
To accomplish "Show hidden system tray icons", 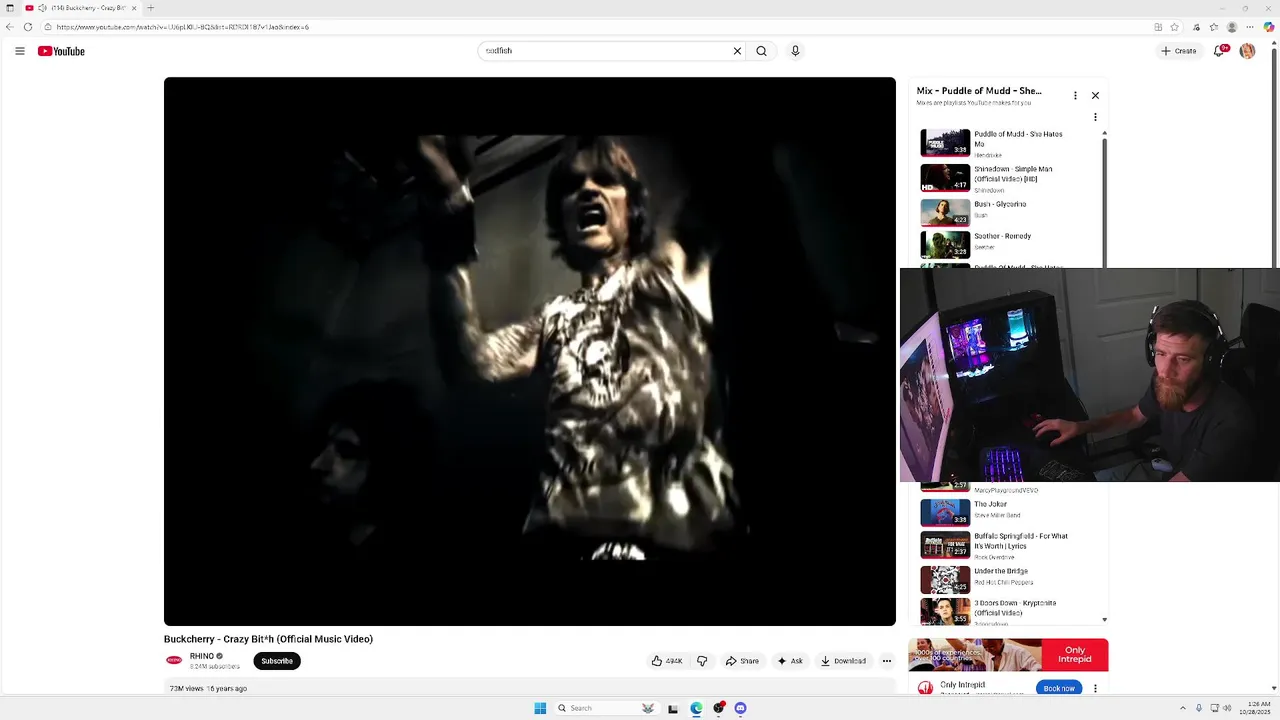I will (1182, 708).
